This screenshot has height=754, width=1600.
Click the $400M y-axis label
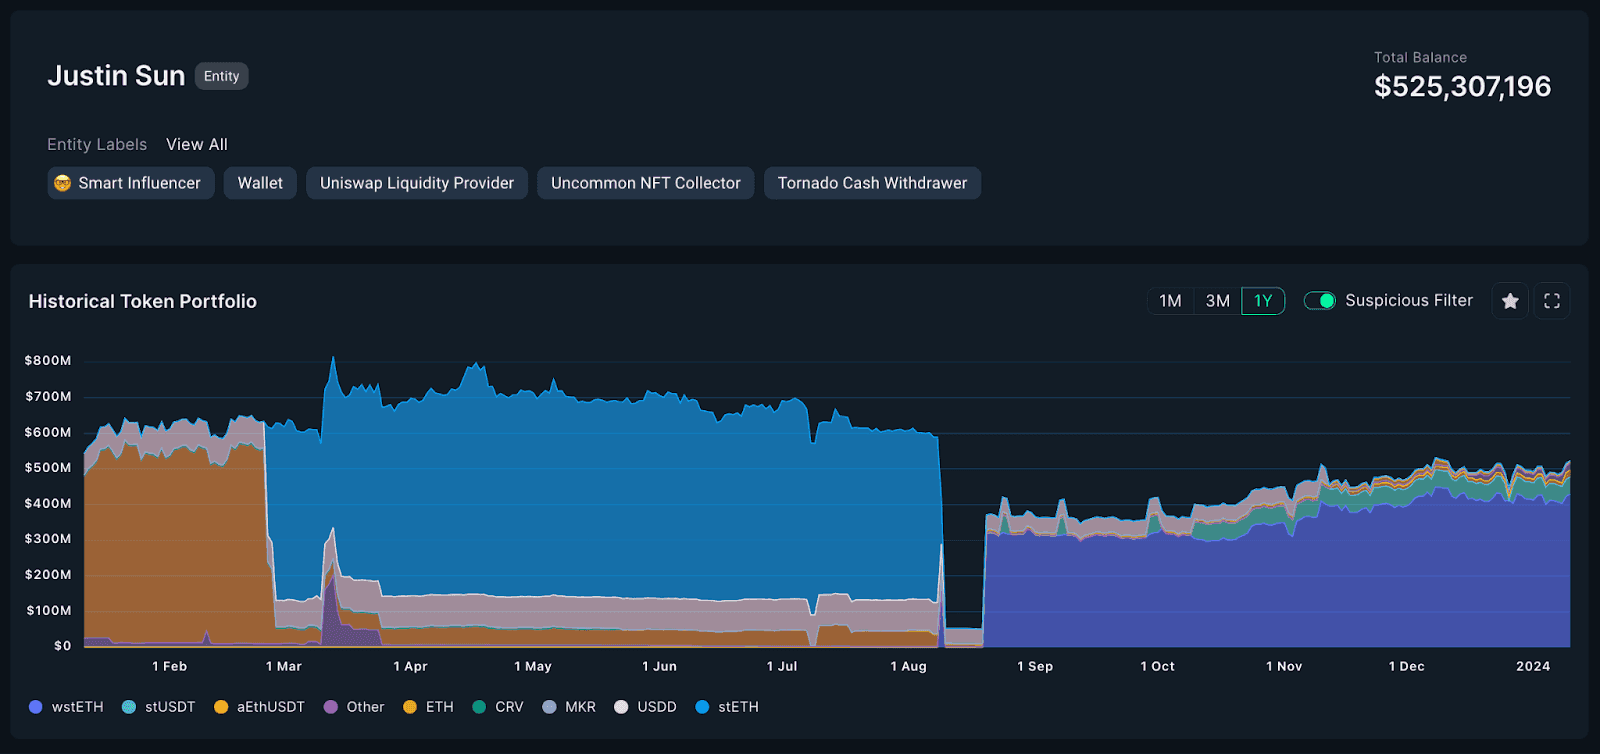pos(48,503)
